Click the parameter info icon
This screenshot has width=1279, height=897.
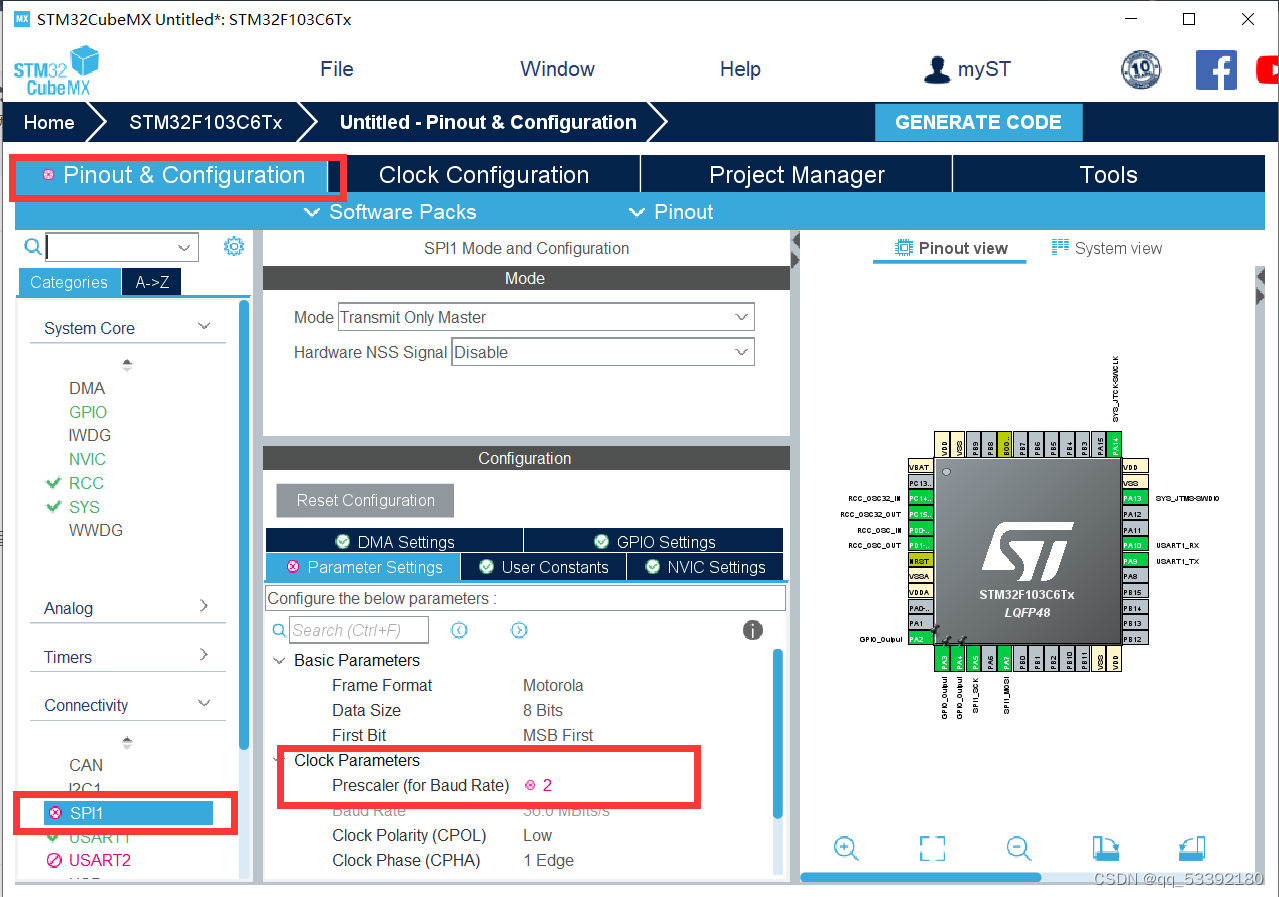pyautogui.click(x=753, y=630)
